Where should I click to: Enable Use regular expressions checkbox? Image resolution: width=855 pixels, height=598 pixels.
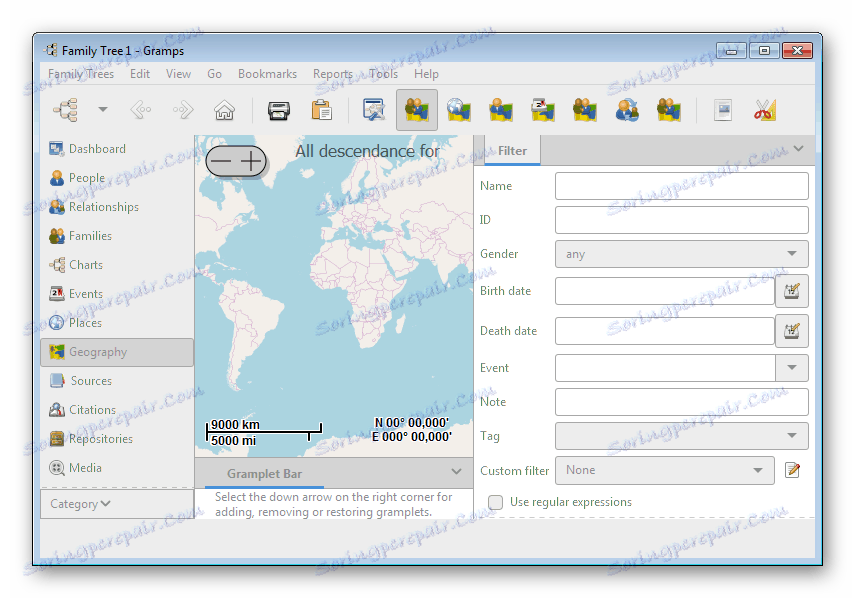click(x=496, y=502)
